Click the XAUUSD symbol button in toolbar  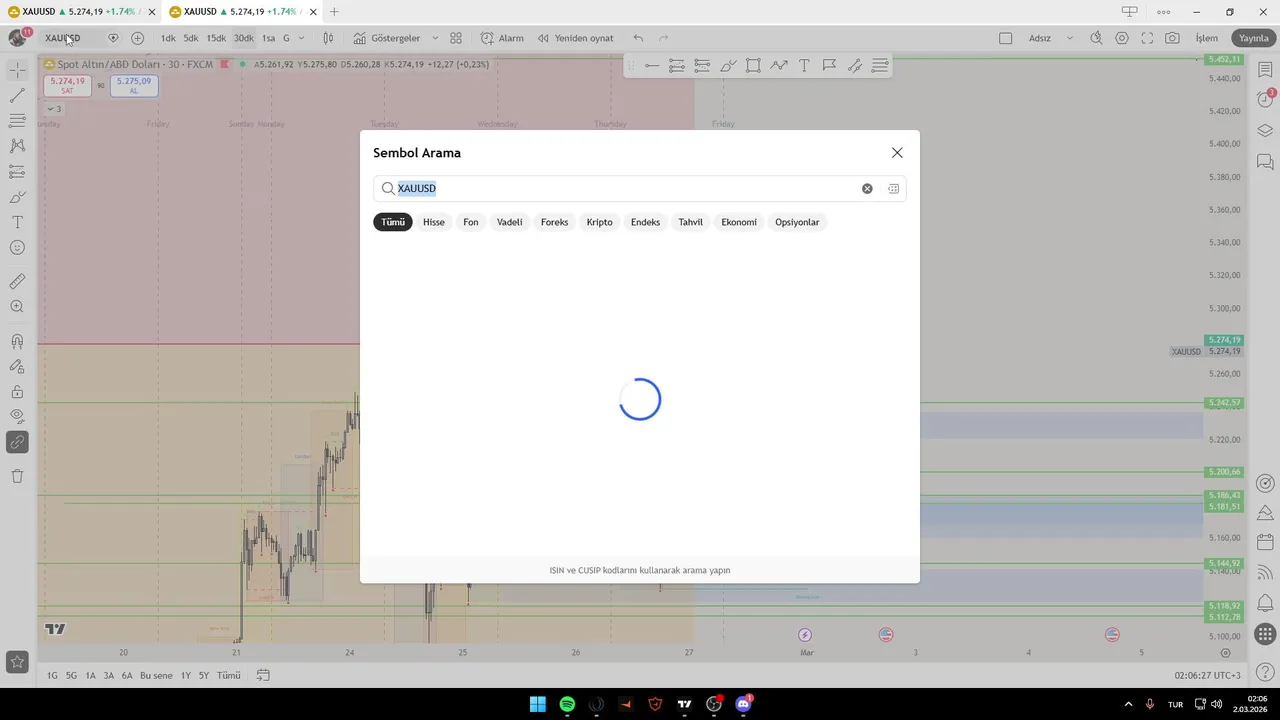pos(63,38)
